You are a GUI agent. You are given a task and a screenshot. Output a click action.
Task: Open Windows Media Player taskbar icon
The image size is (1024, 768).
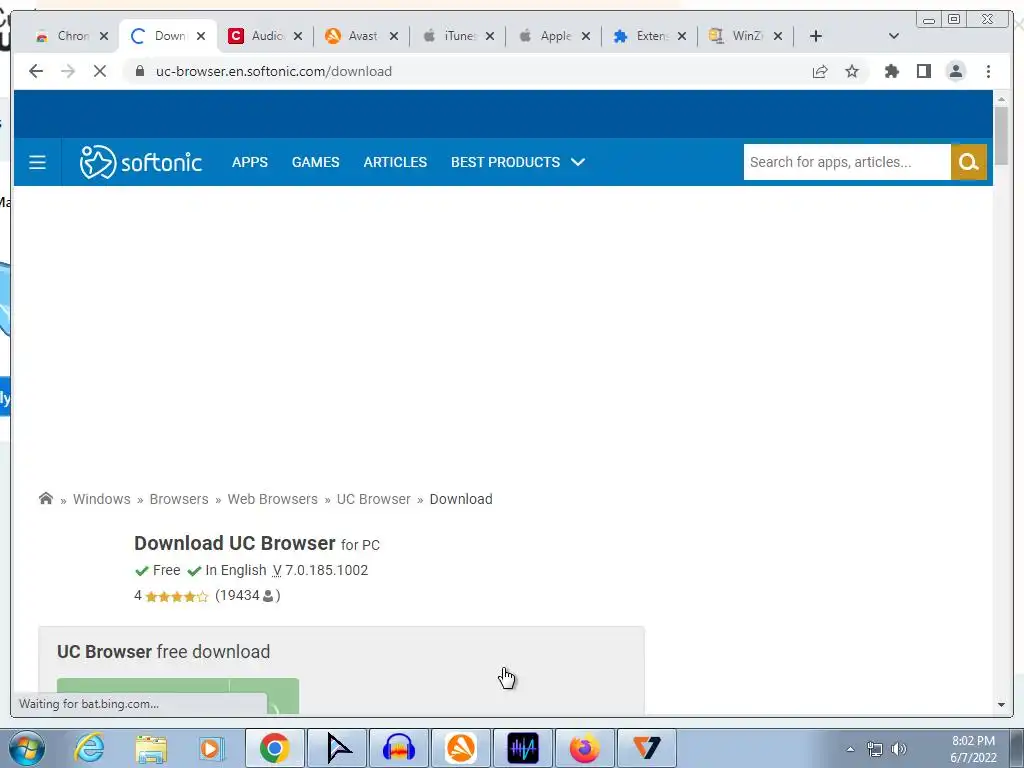pos(212,748)
